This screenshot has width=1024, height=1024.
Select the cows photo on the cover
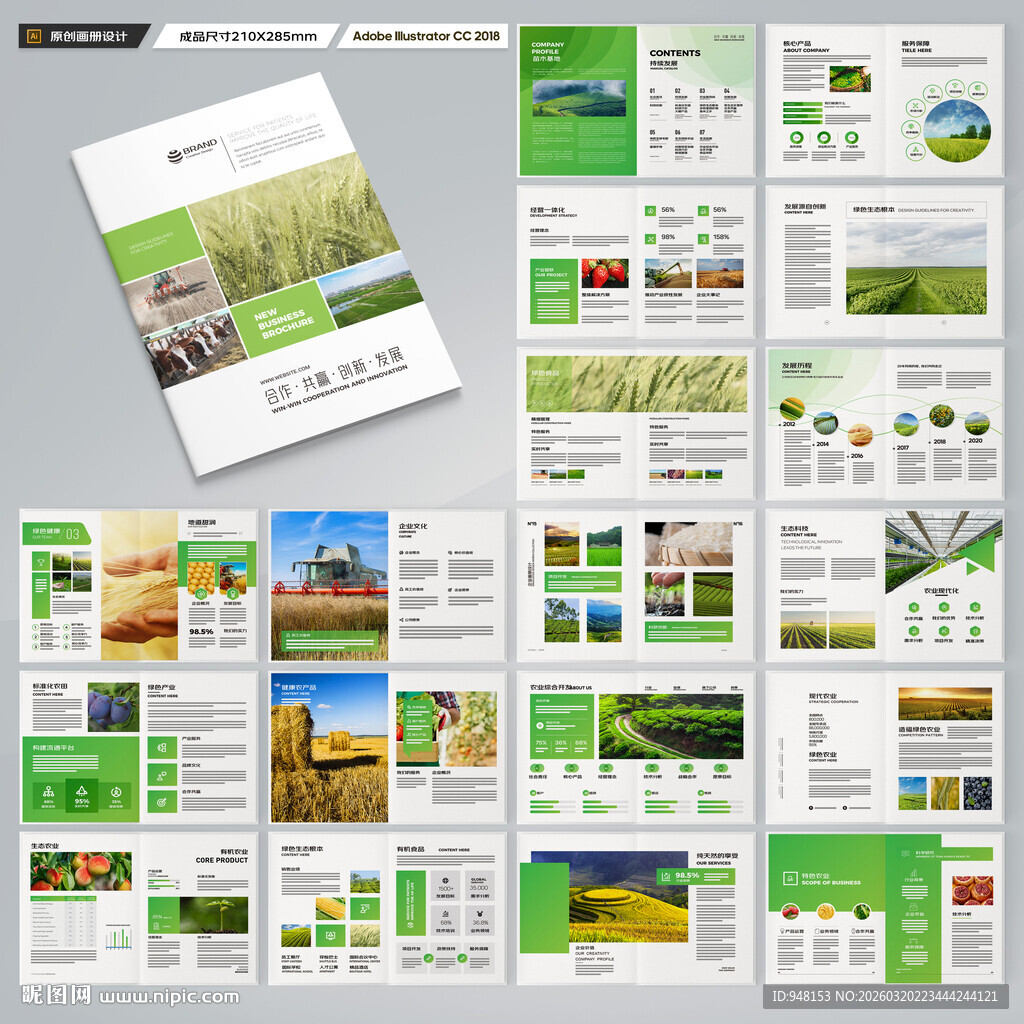point(193,348)
